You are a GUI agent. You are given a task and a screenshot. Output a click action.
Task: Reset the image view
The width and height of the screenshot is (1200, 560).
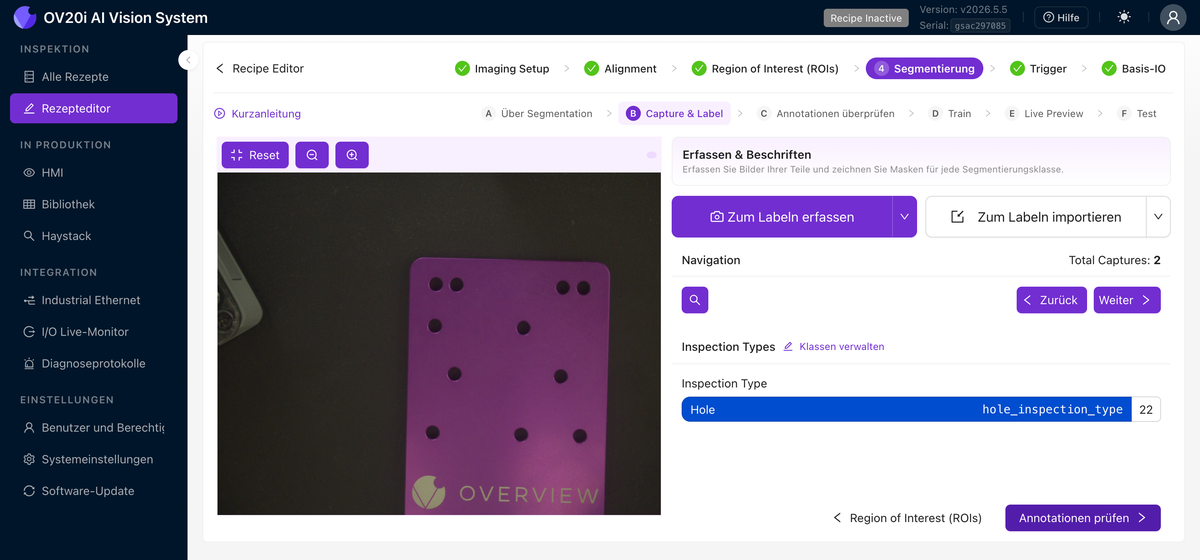tap(255, 155)
